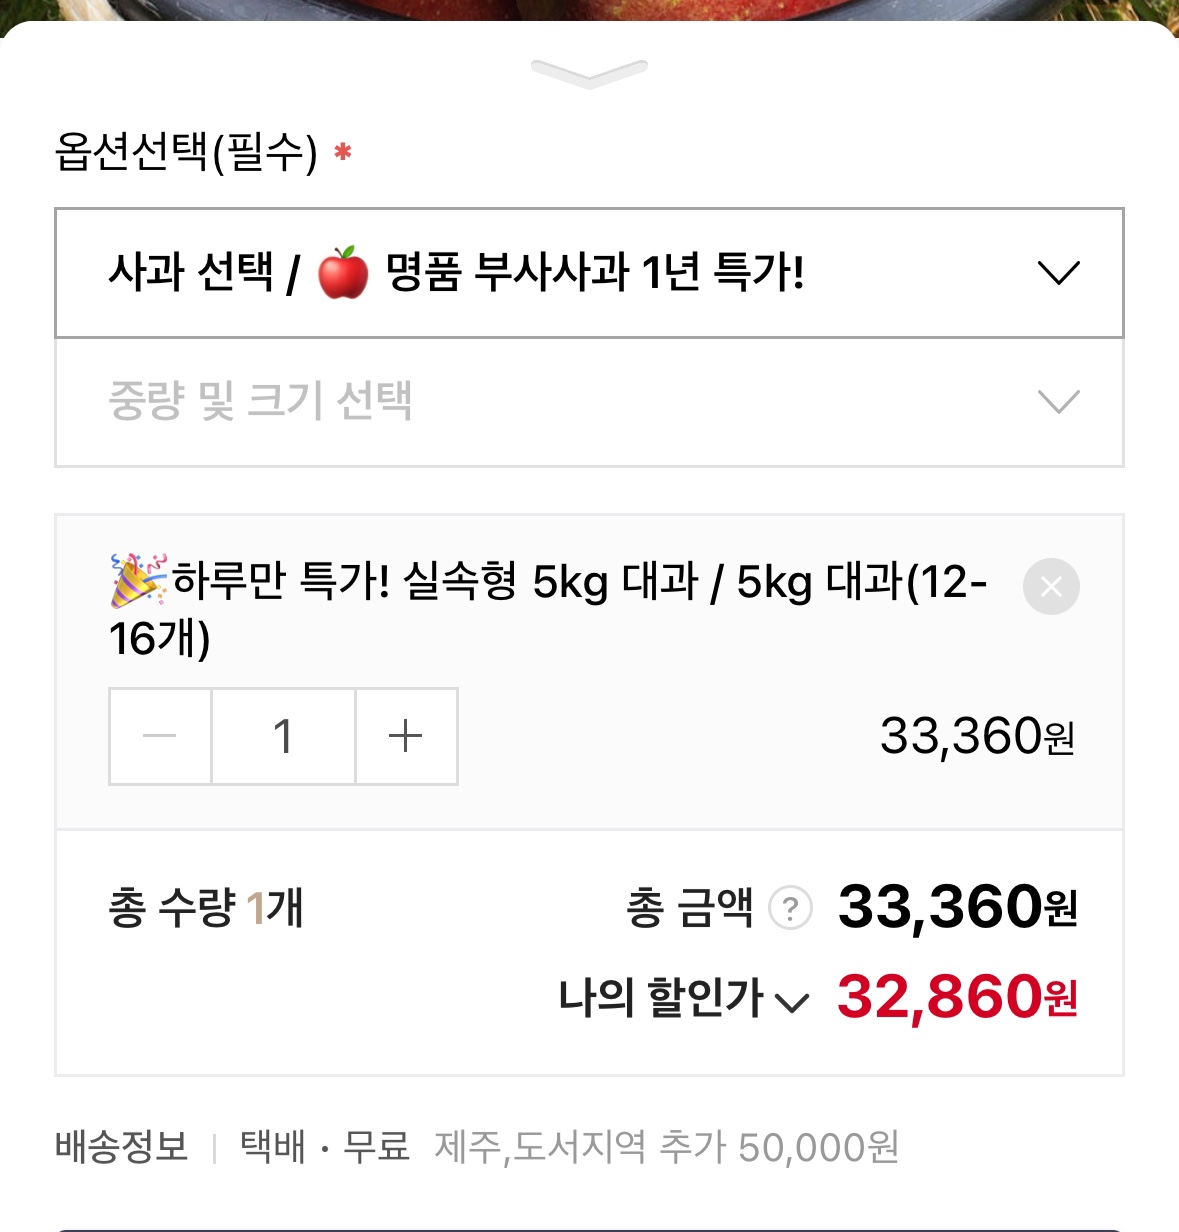
Task: Tap the chevron on 중량 및 크기 선택
Action: coord(1058,402)
